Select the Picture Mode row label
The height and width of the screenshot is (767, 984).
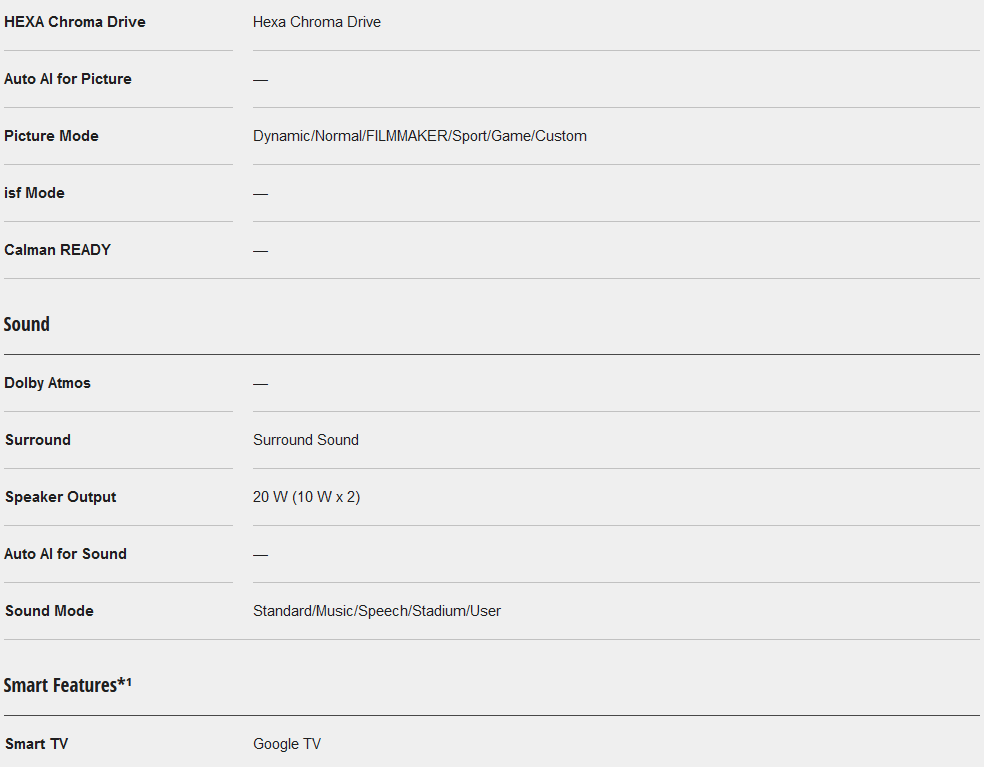point(52,136)
